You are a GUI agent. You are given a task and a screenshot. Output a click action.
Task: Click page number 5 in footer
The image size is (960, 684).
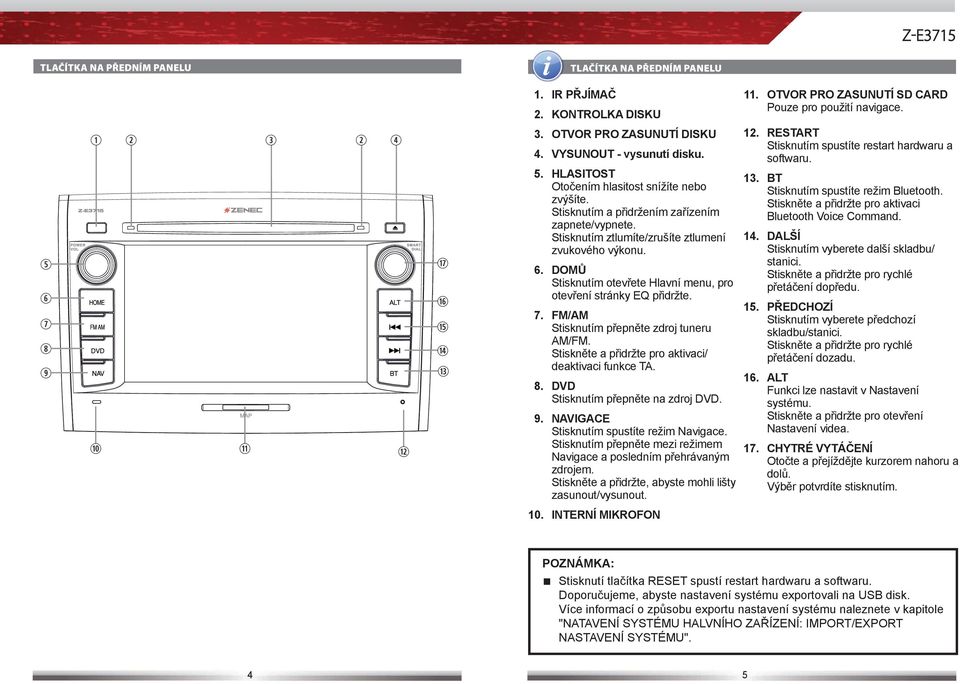pyautogui.click(x=744, y=675)
